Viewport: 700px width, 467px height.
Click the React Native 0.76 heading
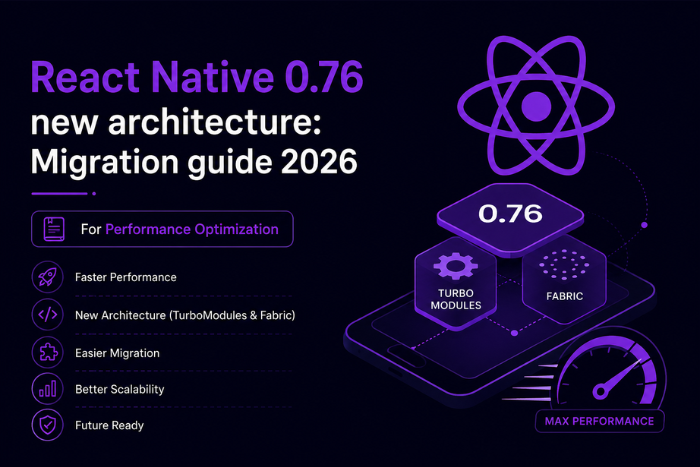[x=197, y=77]
